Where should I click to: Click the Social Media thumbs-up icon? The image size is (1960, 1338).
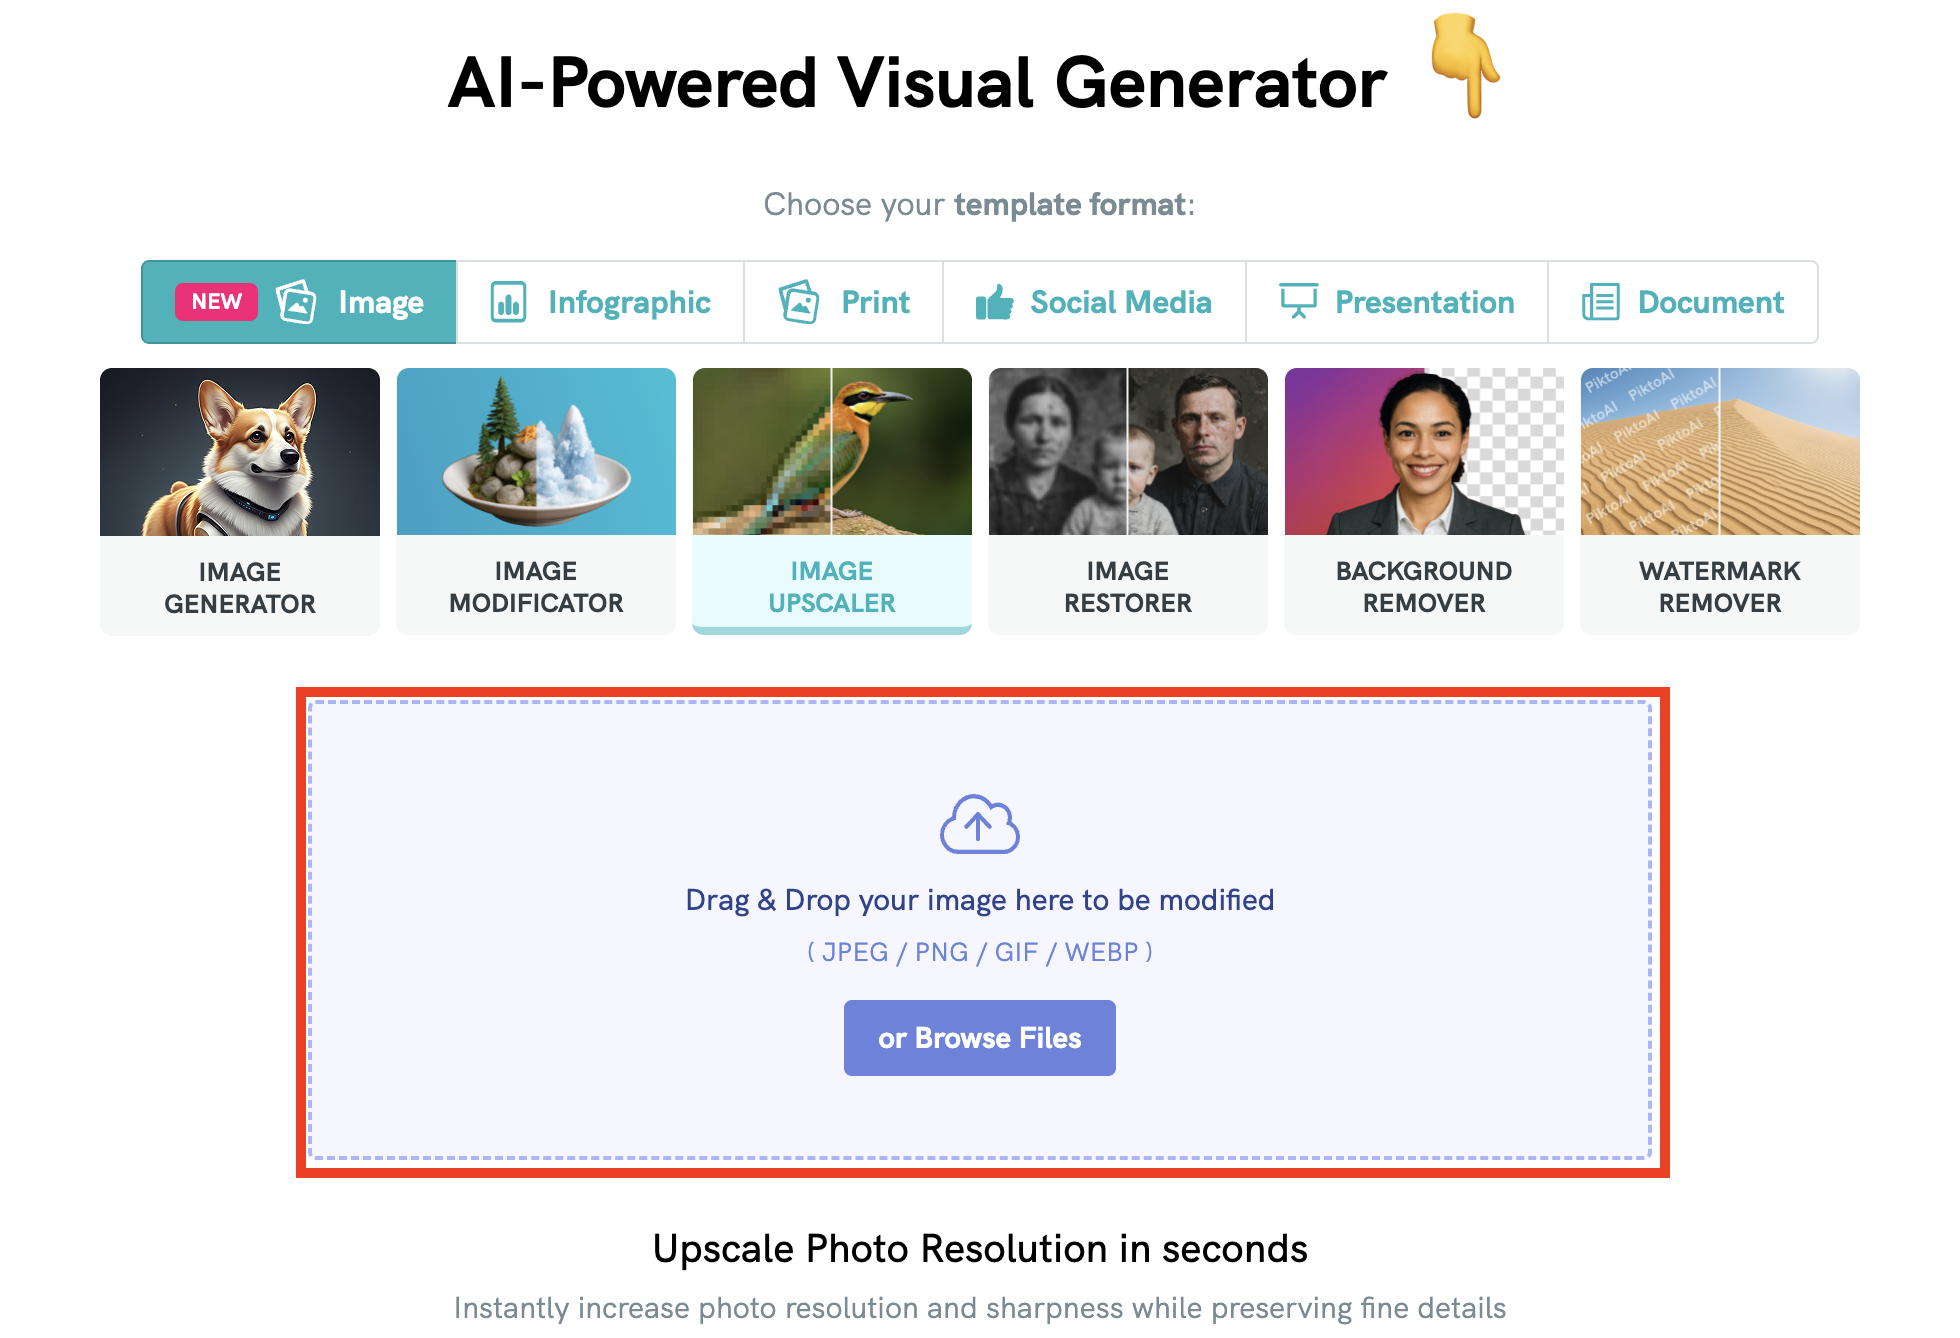[994, 302]
